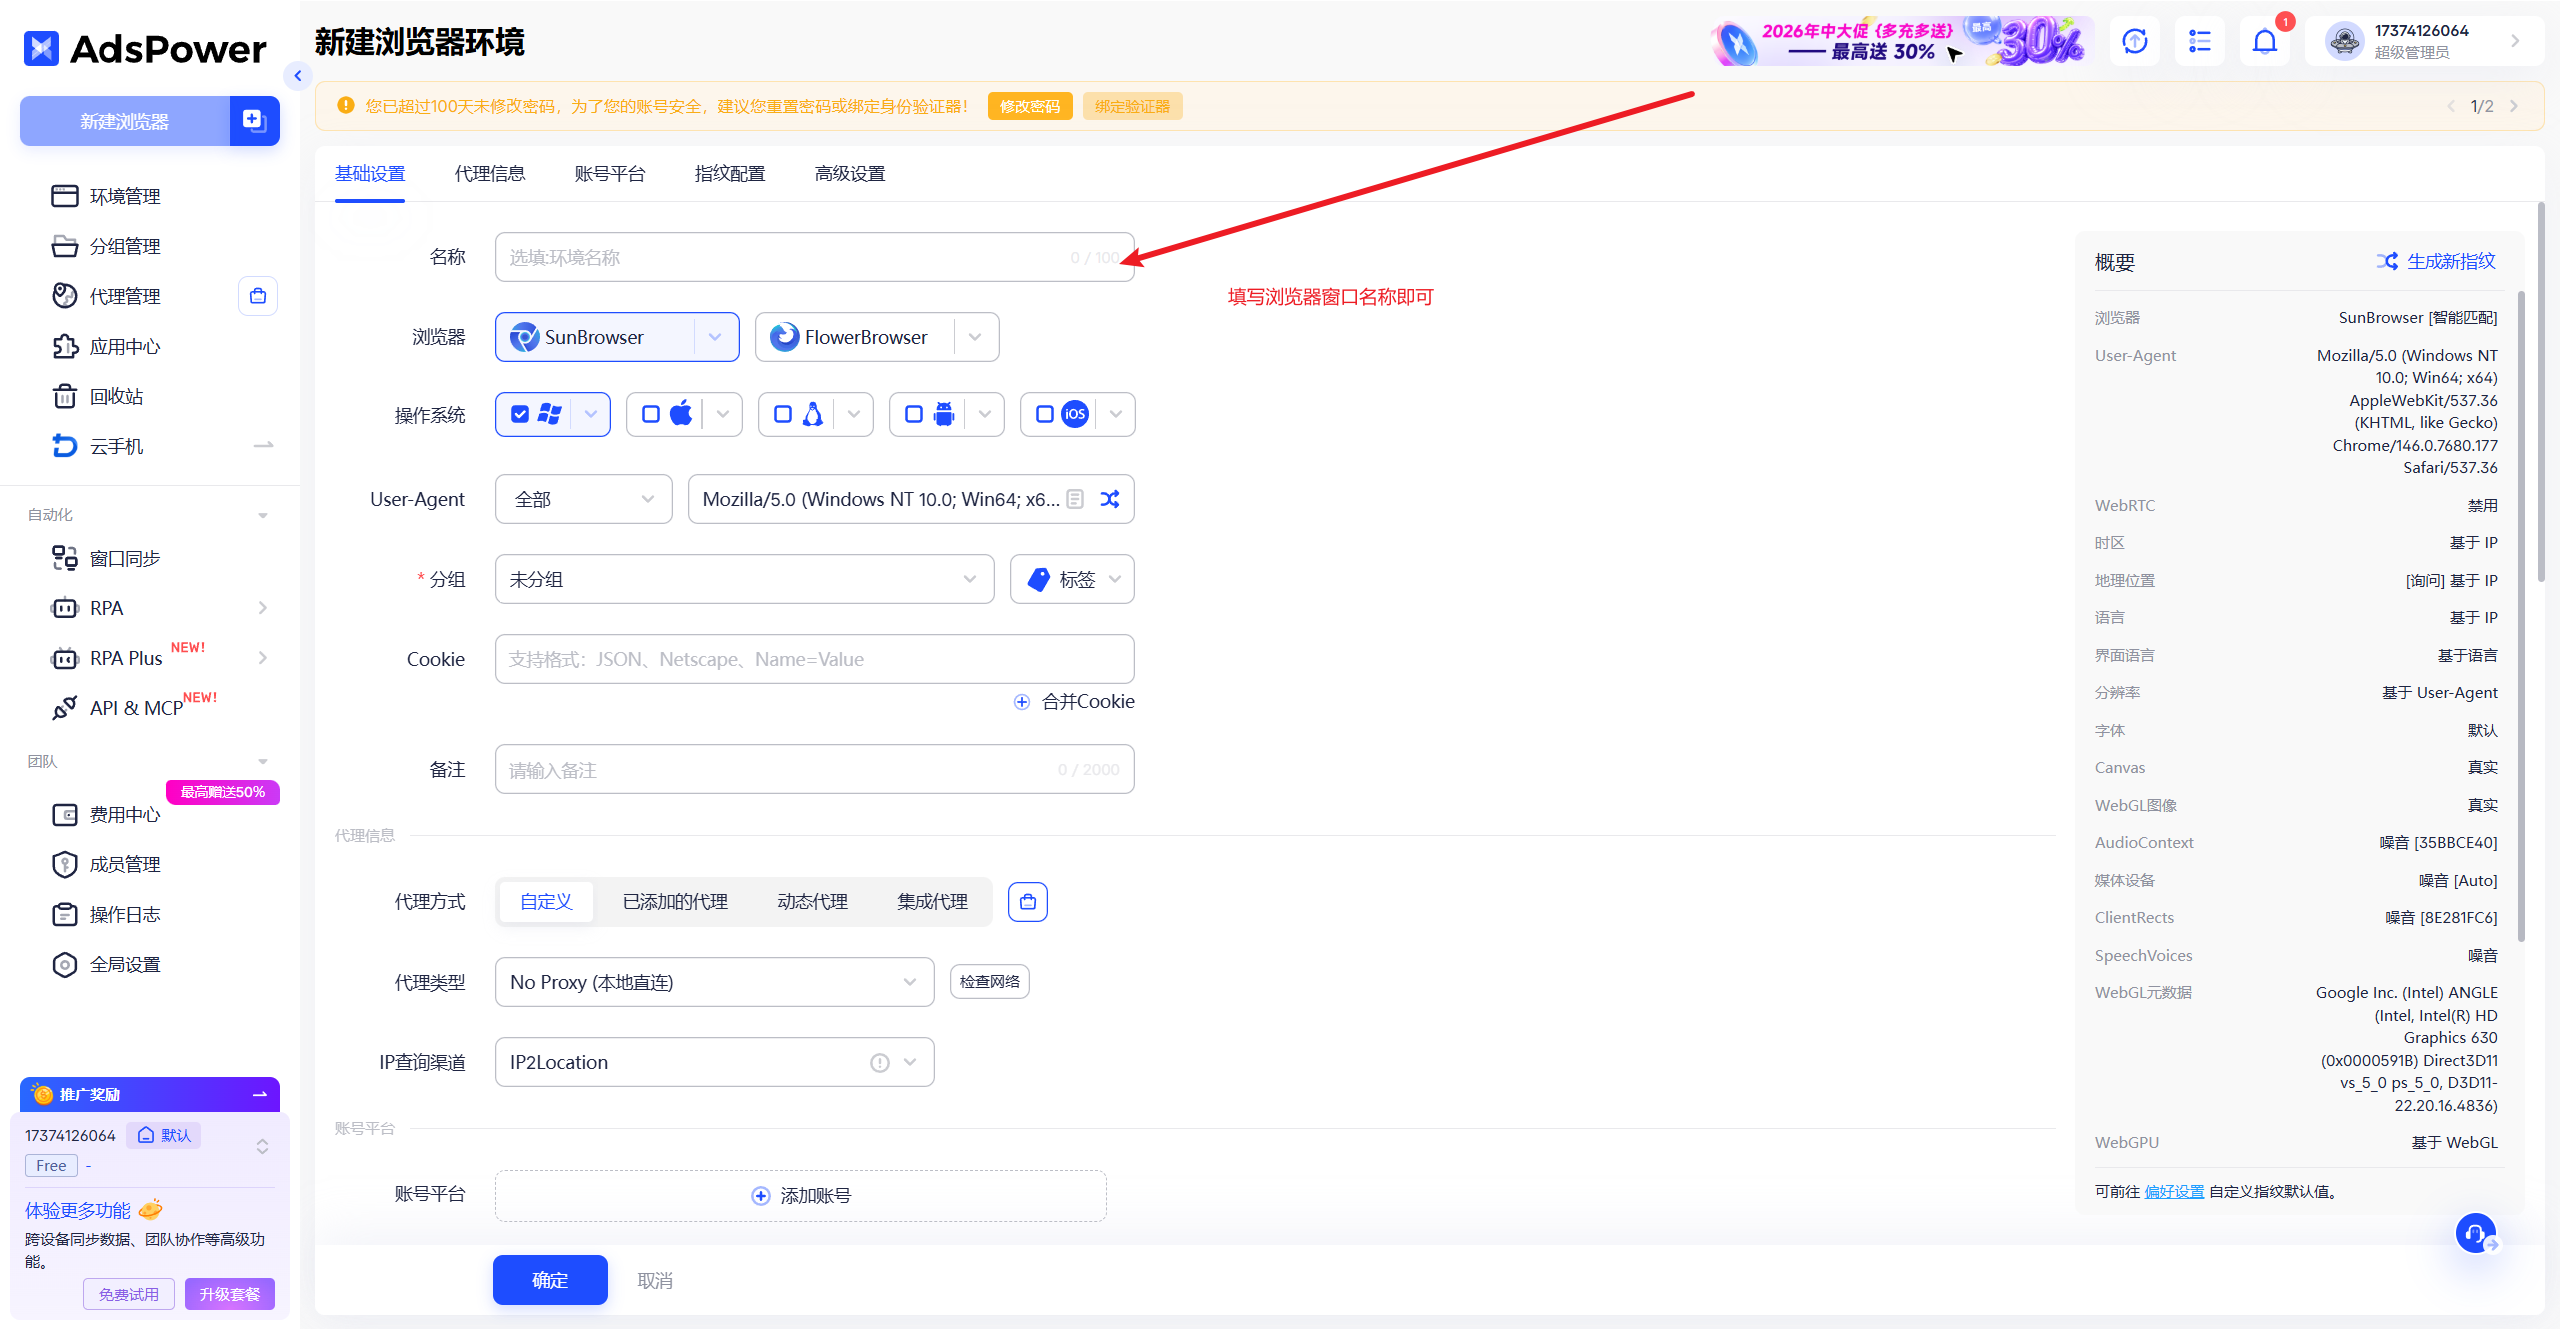Open 全局设置 in the sidebar

tap(125, 965)
